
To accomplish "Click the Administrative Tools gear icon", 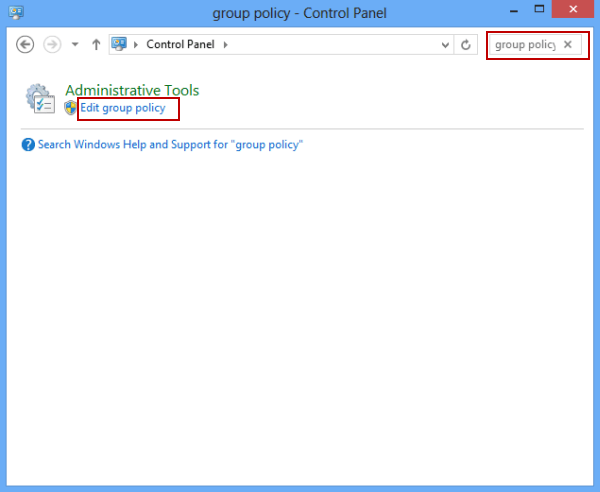I will [40, 99].
